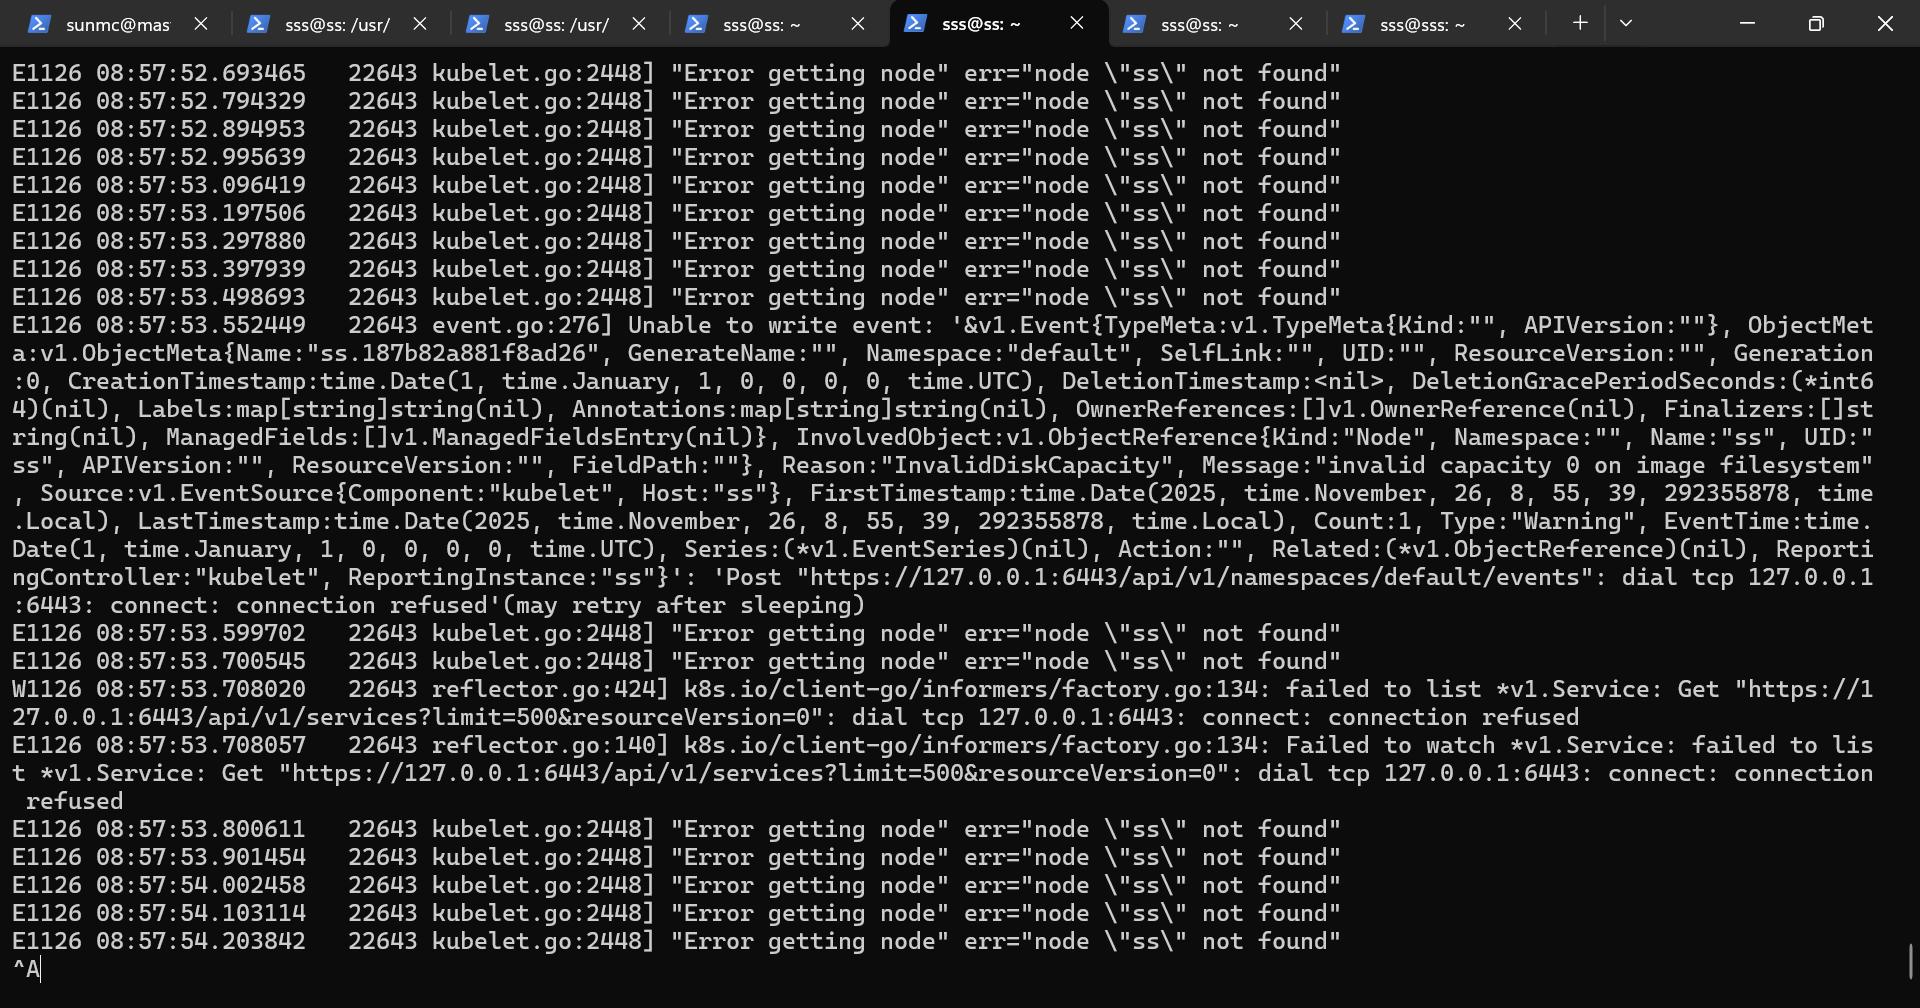
Task: Close the currently active sss@ss: ~ tab
Action: 1077,23
